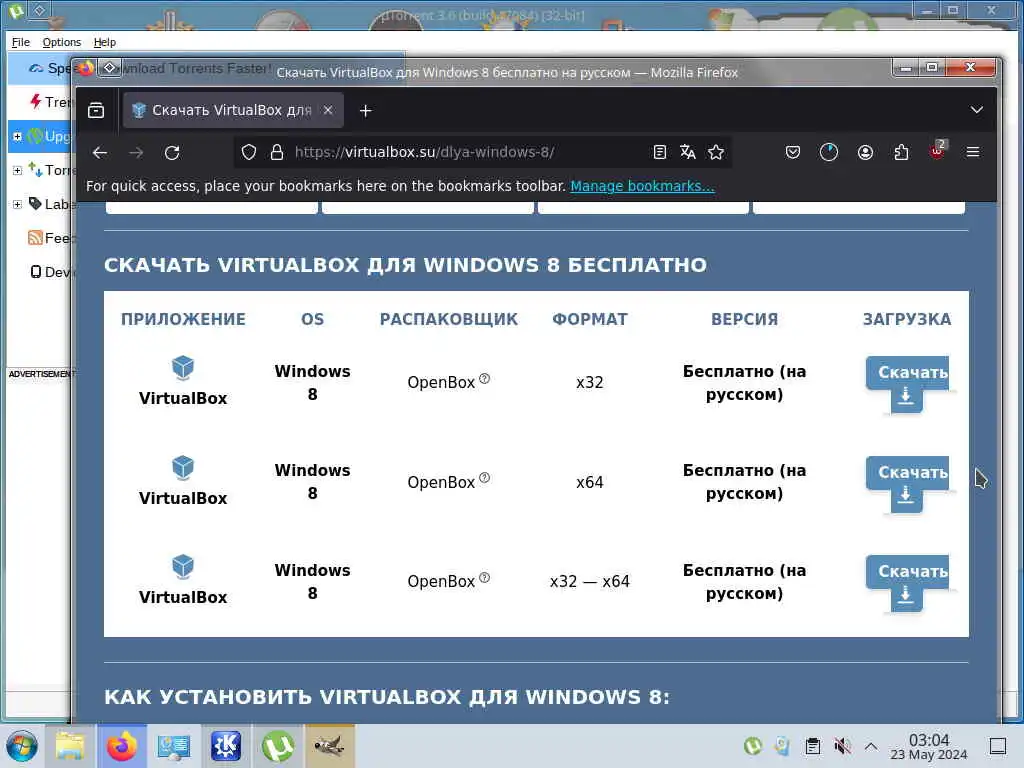Select the РАСПАКОВЩИК column header

[449, 319]
